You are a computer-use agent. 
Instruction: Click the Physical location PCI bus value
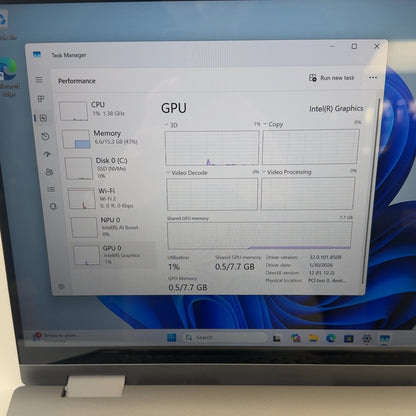(x=327, y=280)
